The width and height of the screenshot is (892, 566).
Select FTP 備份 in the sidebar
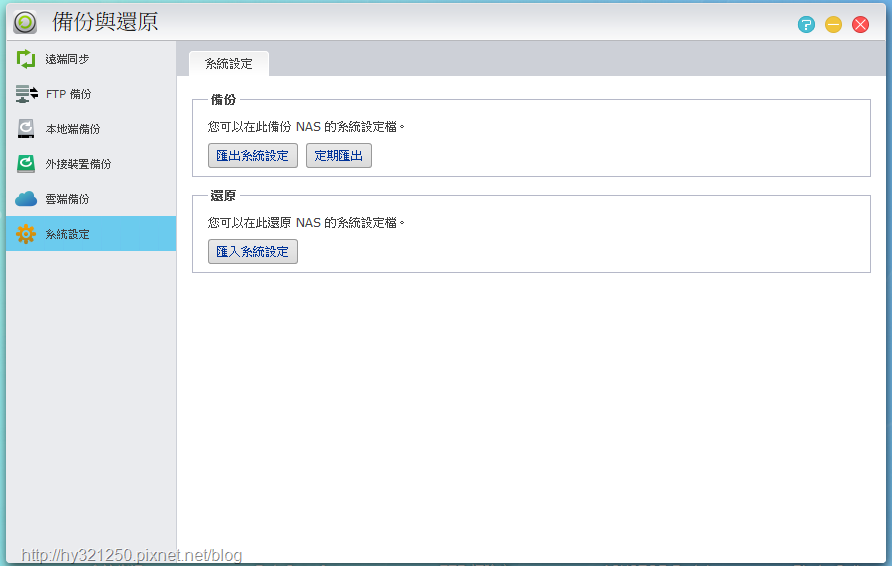pos(91,94)
